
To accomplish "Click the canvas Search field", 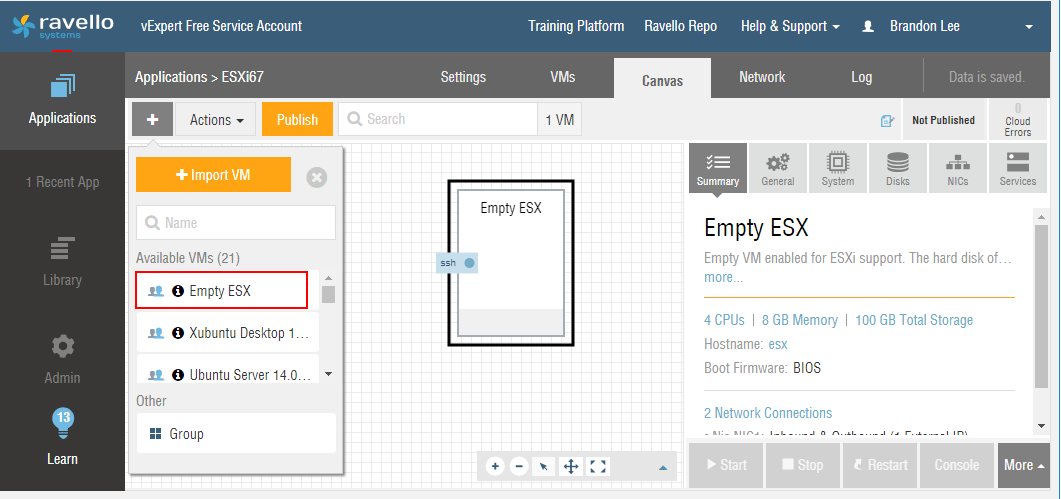I will pyautogui.click(x=438, y=119).
